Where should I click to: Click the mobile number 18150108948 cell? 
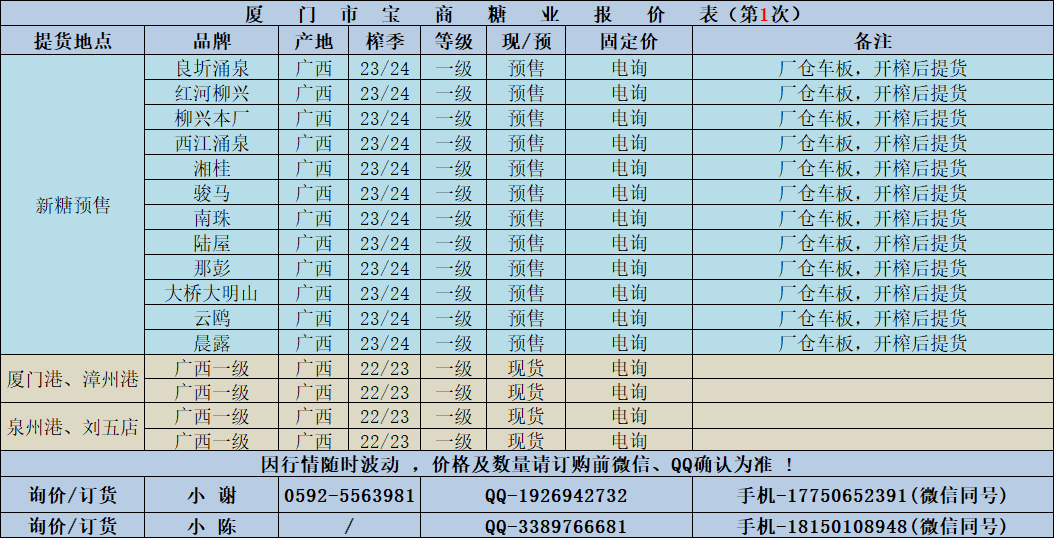tap(872, 526)
